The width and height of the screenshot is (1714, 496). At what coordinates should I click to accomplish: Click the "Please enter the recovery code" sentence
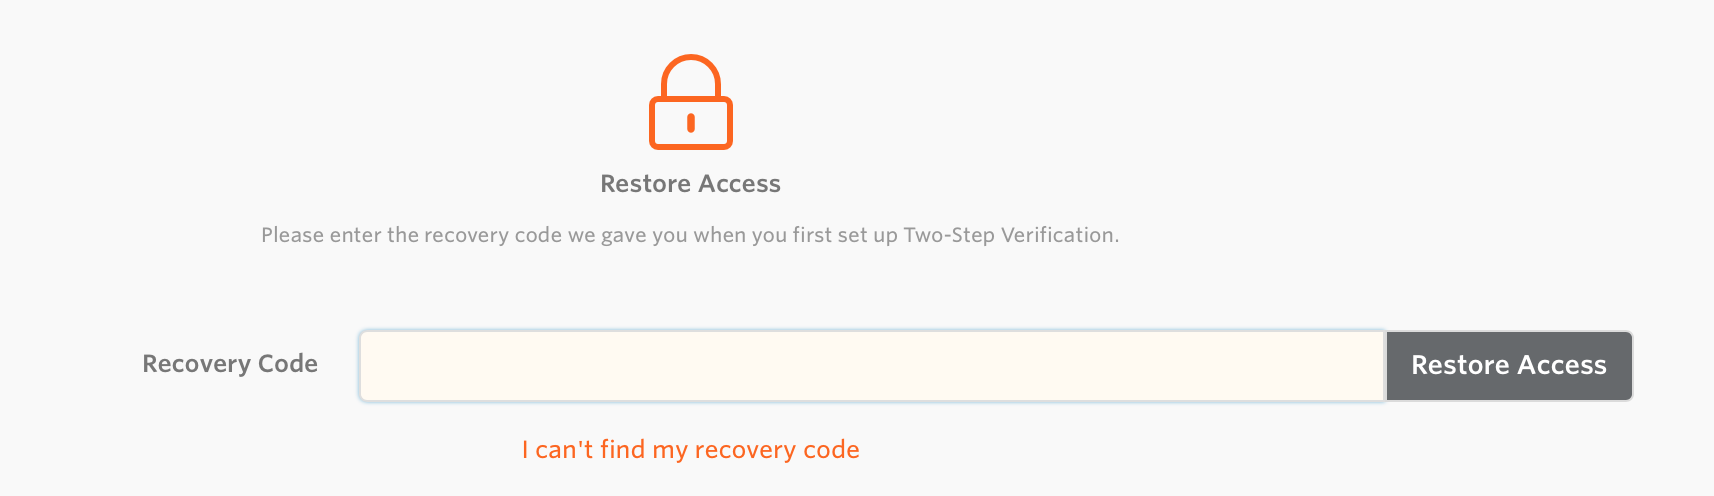click(x=690, y=235)
